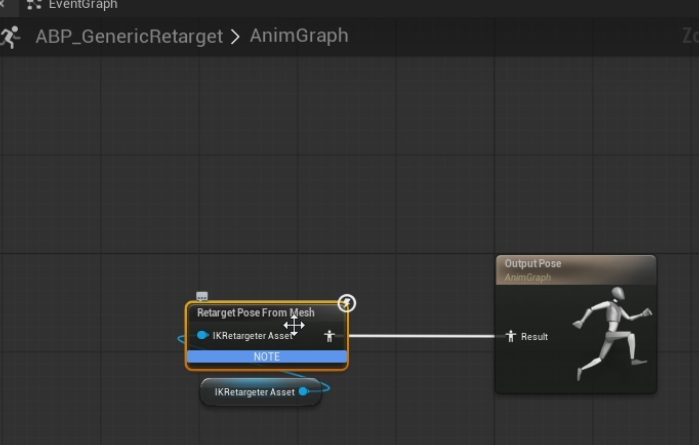Click the fast-path lightning bolt icon on Retarget node
Image resolution: width=699 pixels, height=445 pixels.
(346, 303)
